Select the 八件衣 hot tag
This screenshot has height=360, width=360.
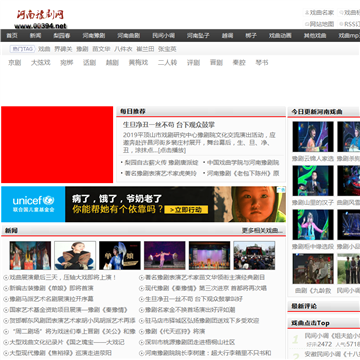point(123,49)
